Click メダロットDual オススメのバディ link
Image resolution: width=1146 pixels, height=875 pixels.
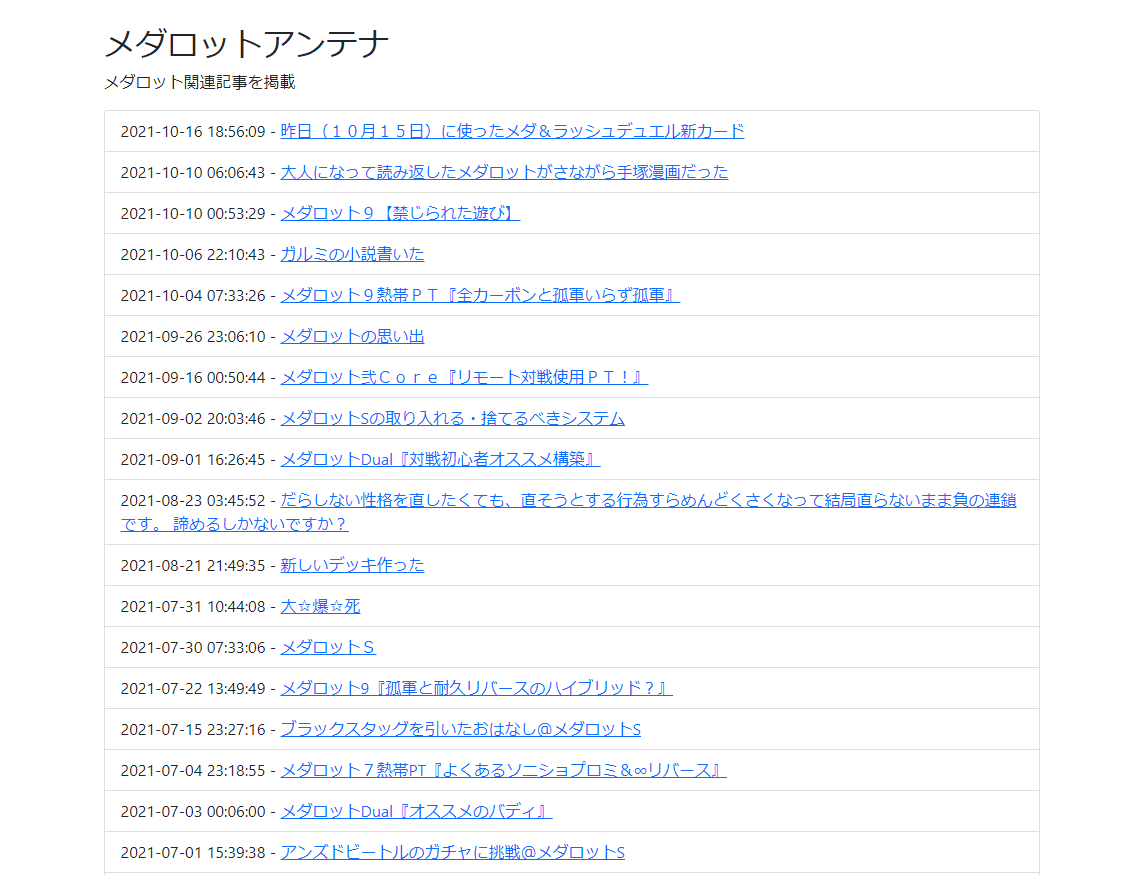(416, 811)
